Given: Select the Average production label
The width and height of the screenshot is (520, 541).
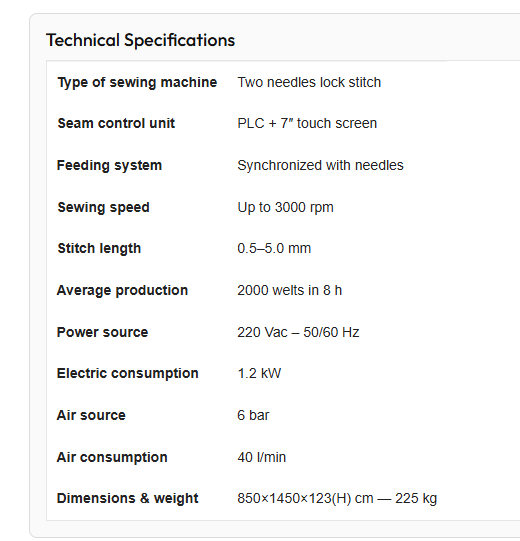Looking at the screenshot, I should tap(122, 290).
